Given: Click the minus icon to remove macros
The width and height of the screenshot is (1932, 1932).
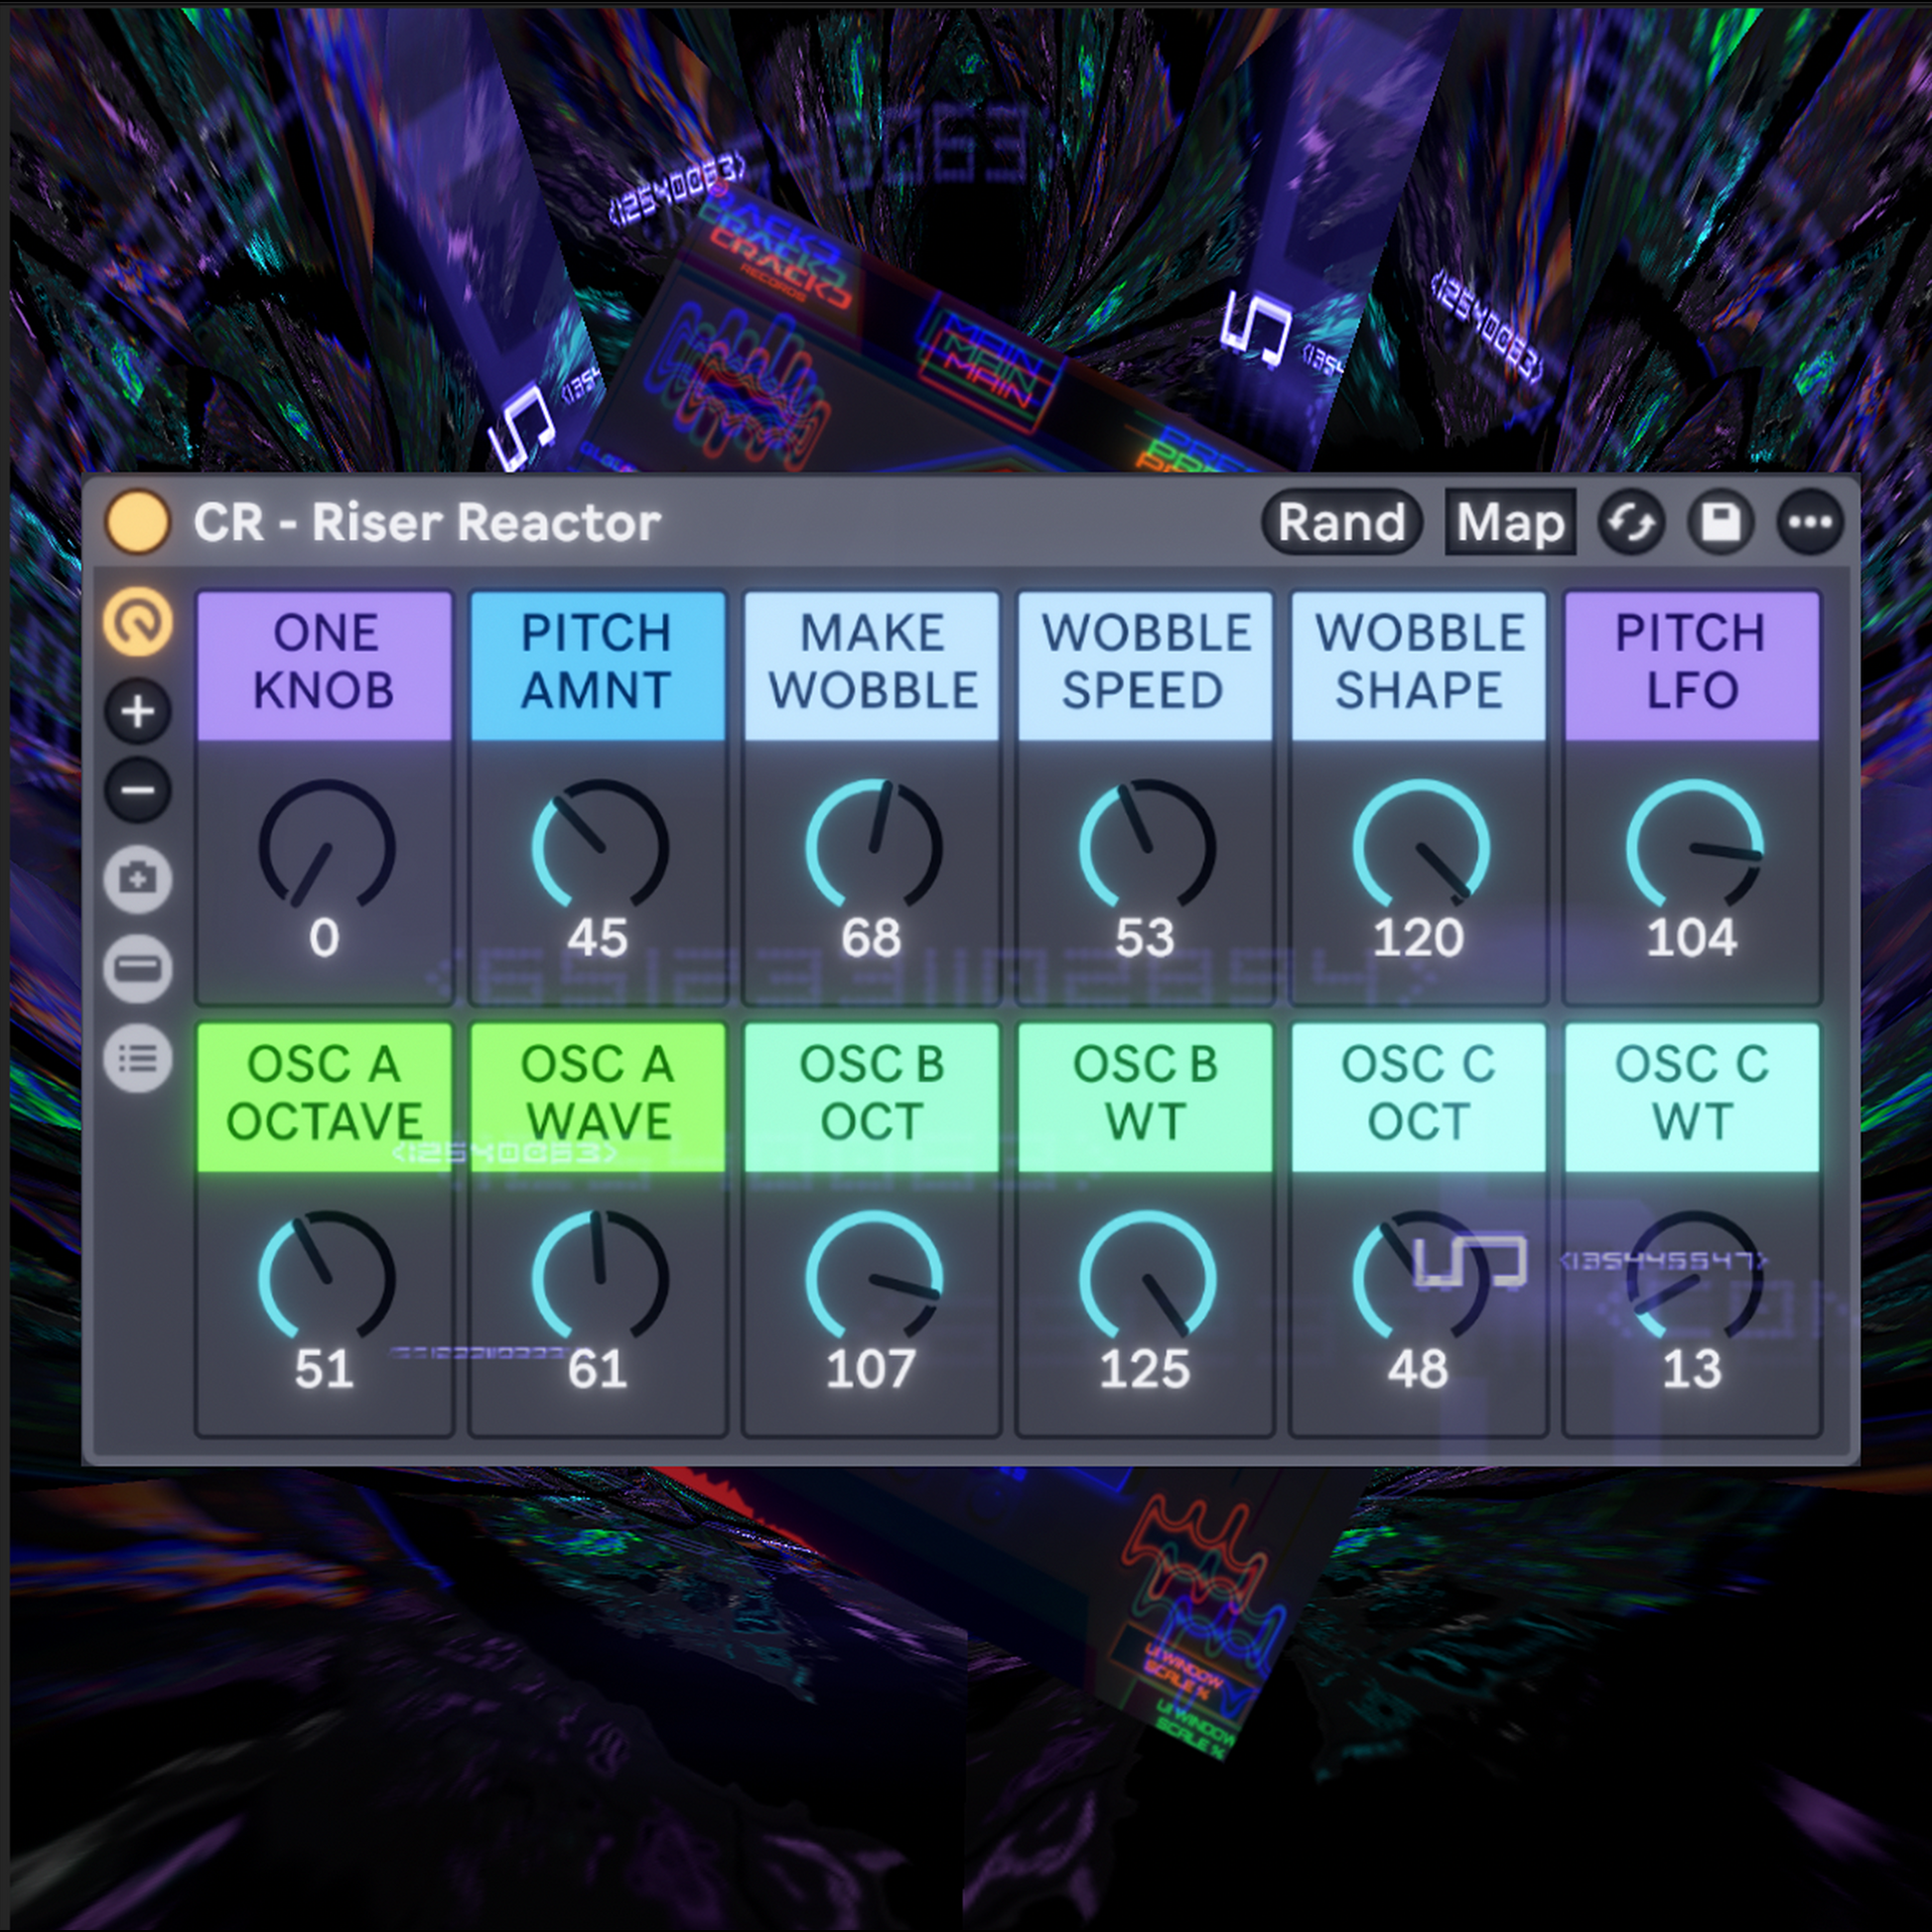Looking at the screenshot, I should (138, 790).
